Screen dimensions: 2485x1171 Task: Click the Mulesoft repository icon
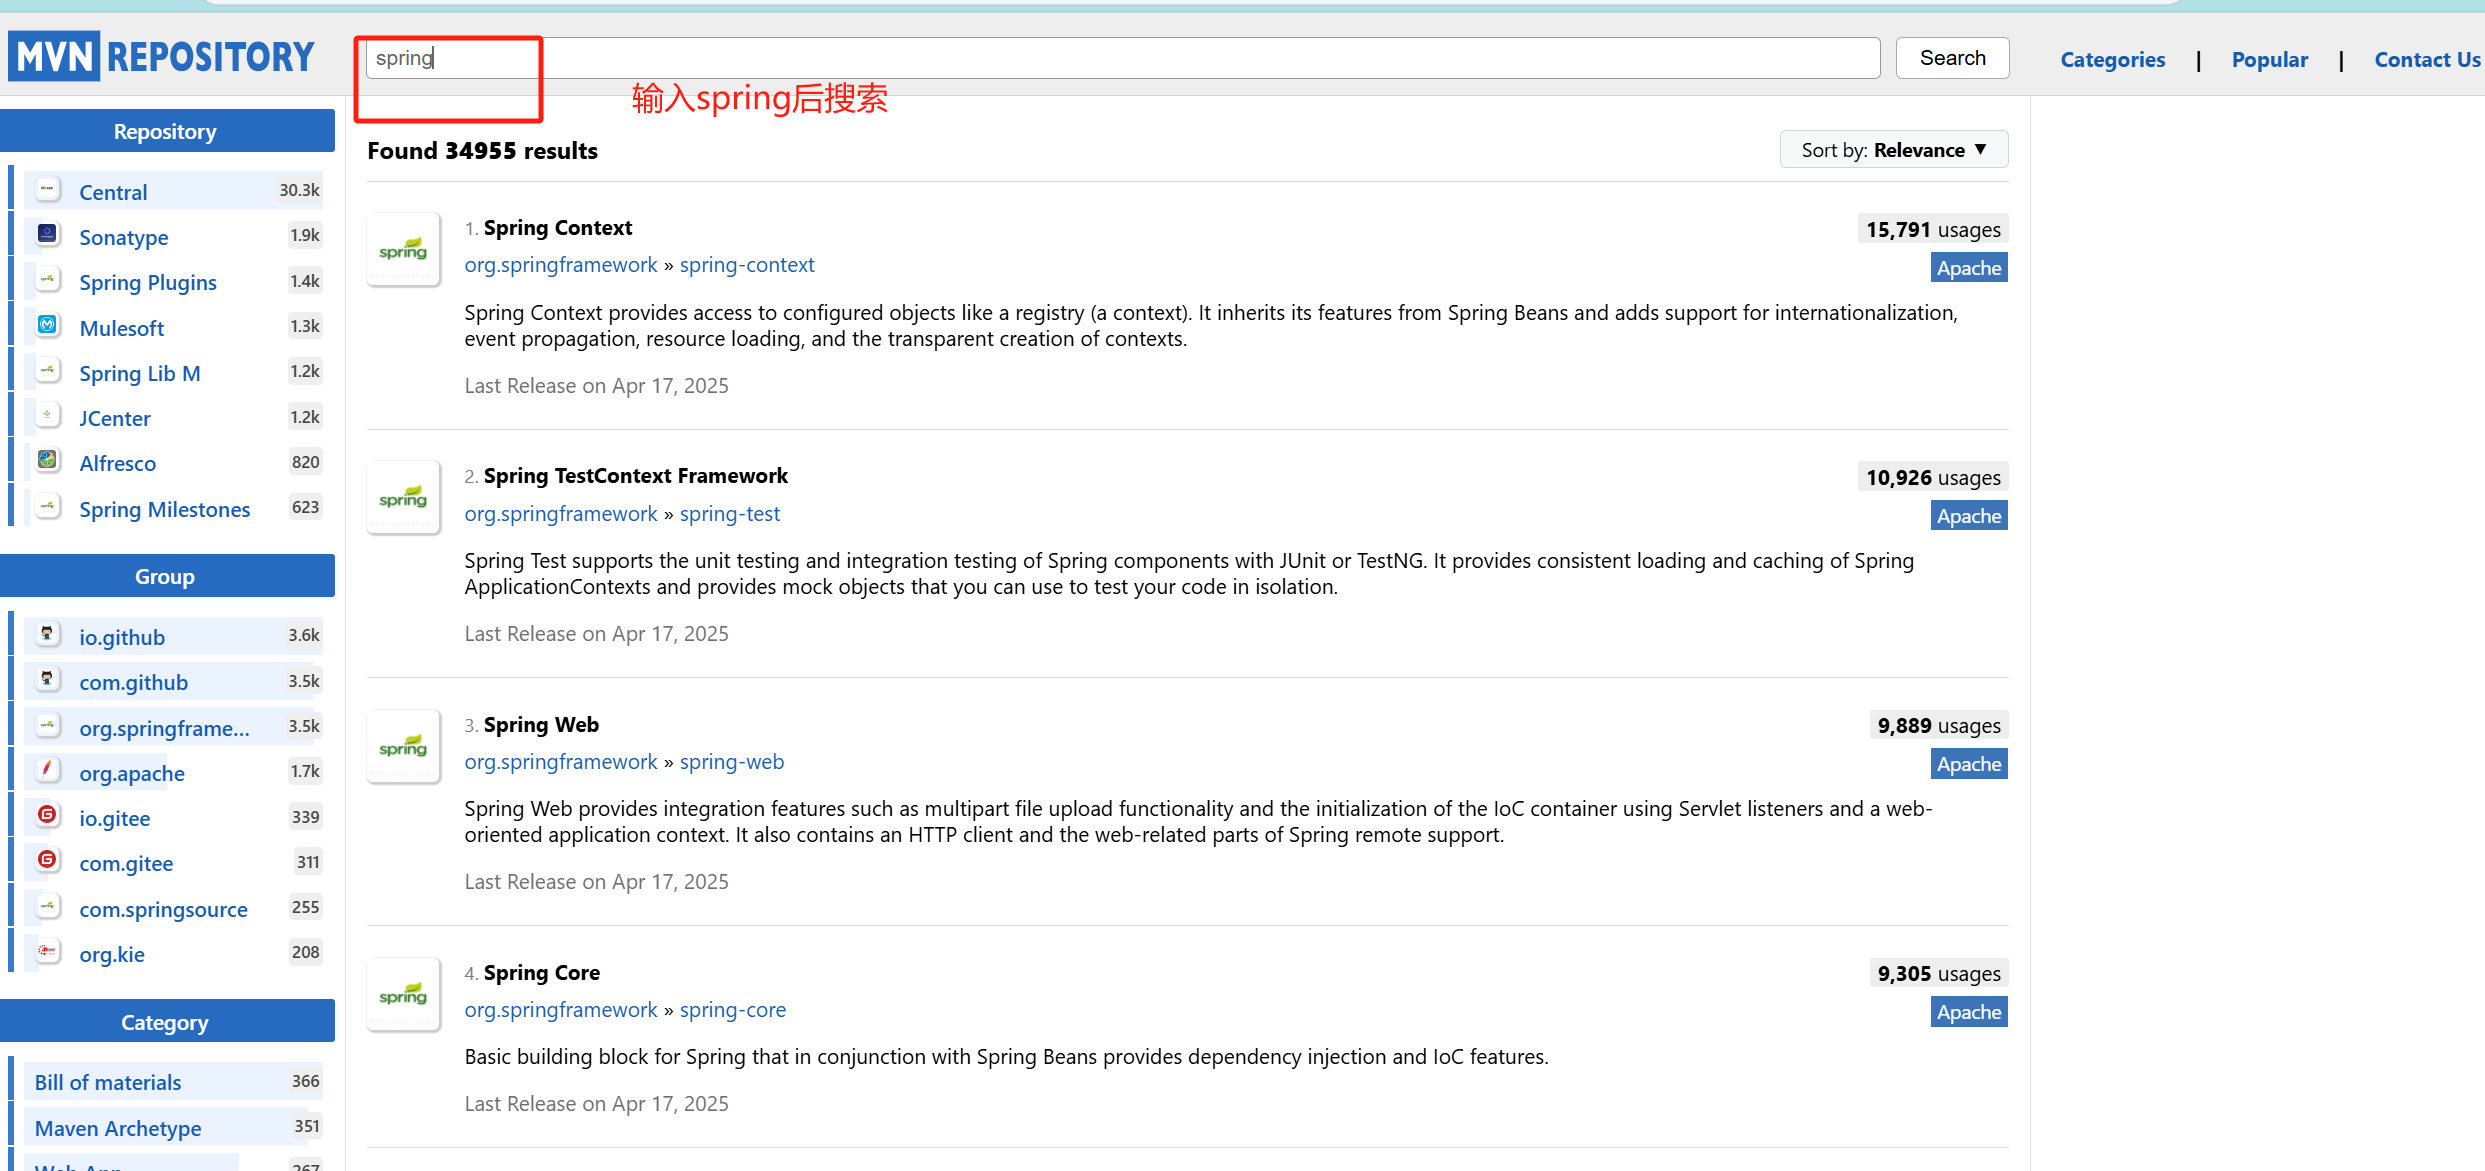point(47,326)
